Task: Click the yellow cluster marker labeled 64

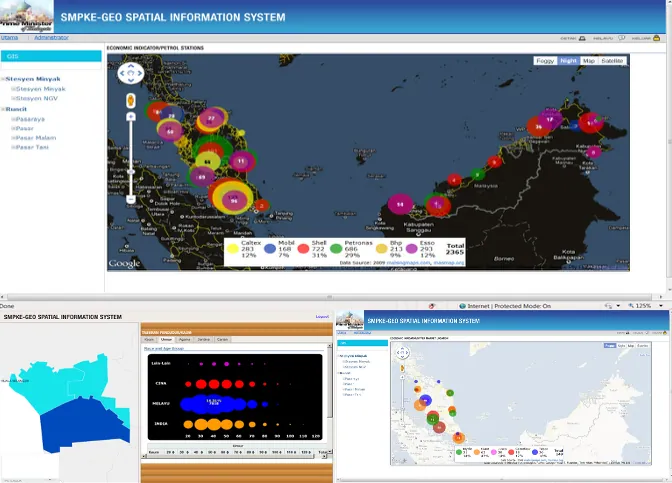Action: [208, 162]
